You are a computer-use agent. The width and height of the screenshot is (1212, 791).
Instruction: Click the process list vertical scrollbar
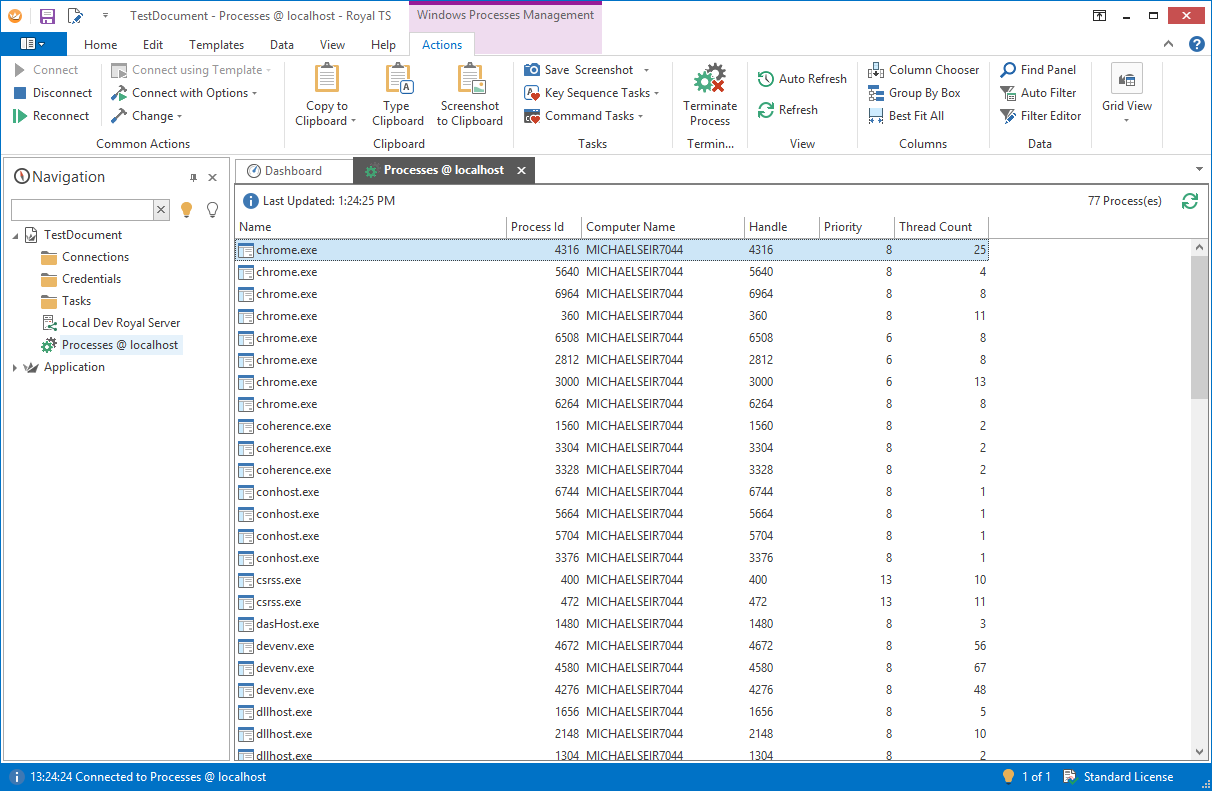point(1199,500)
